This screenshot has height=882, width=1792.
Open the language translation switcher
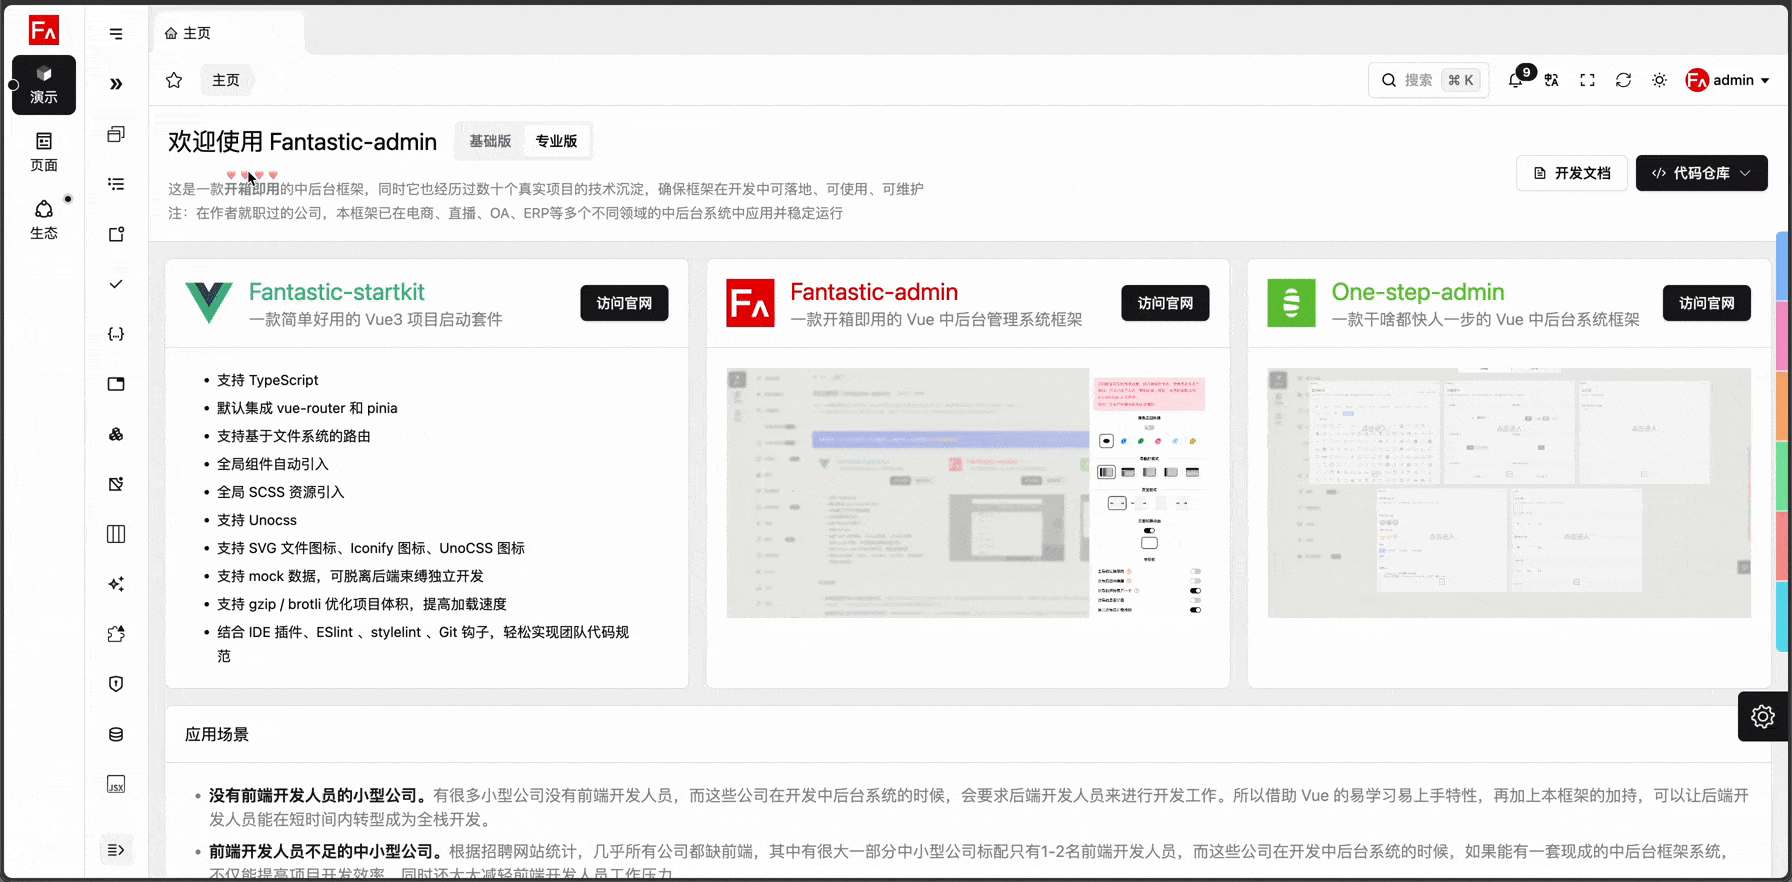coord(1551,80)
